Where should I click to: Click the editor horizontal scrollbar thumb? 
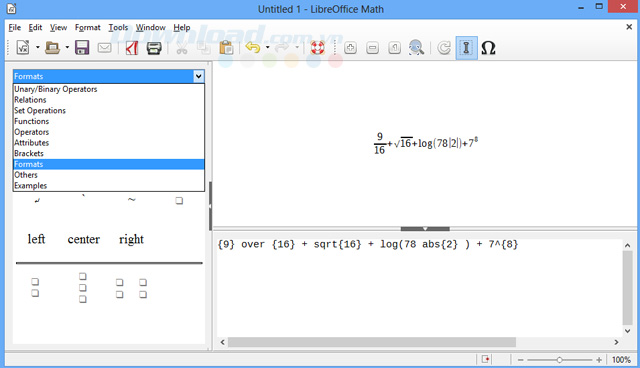pos(372,342)
